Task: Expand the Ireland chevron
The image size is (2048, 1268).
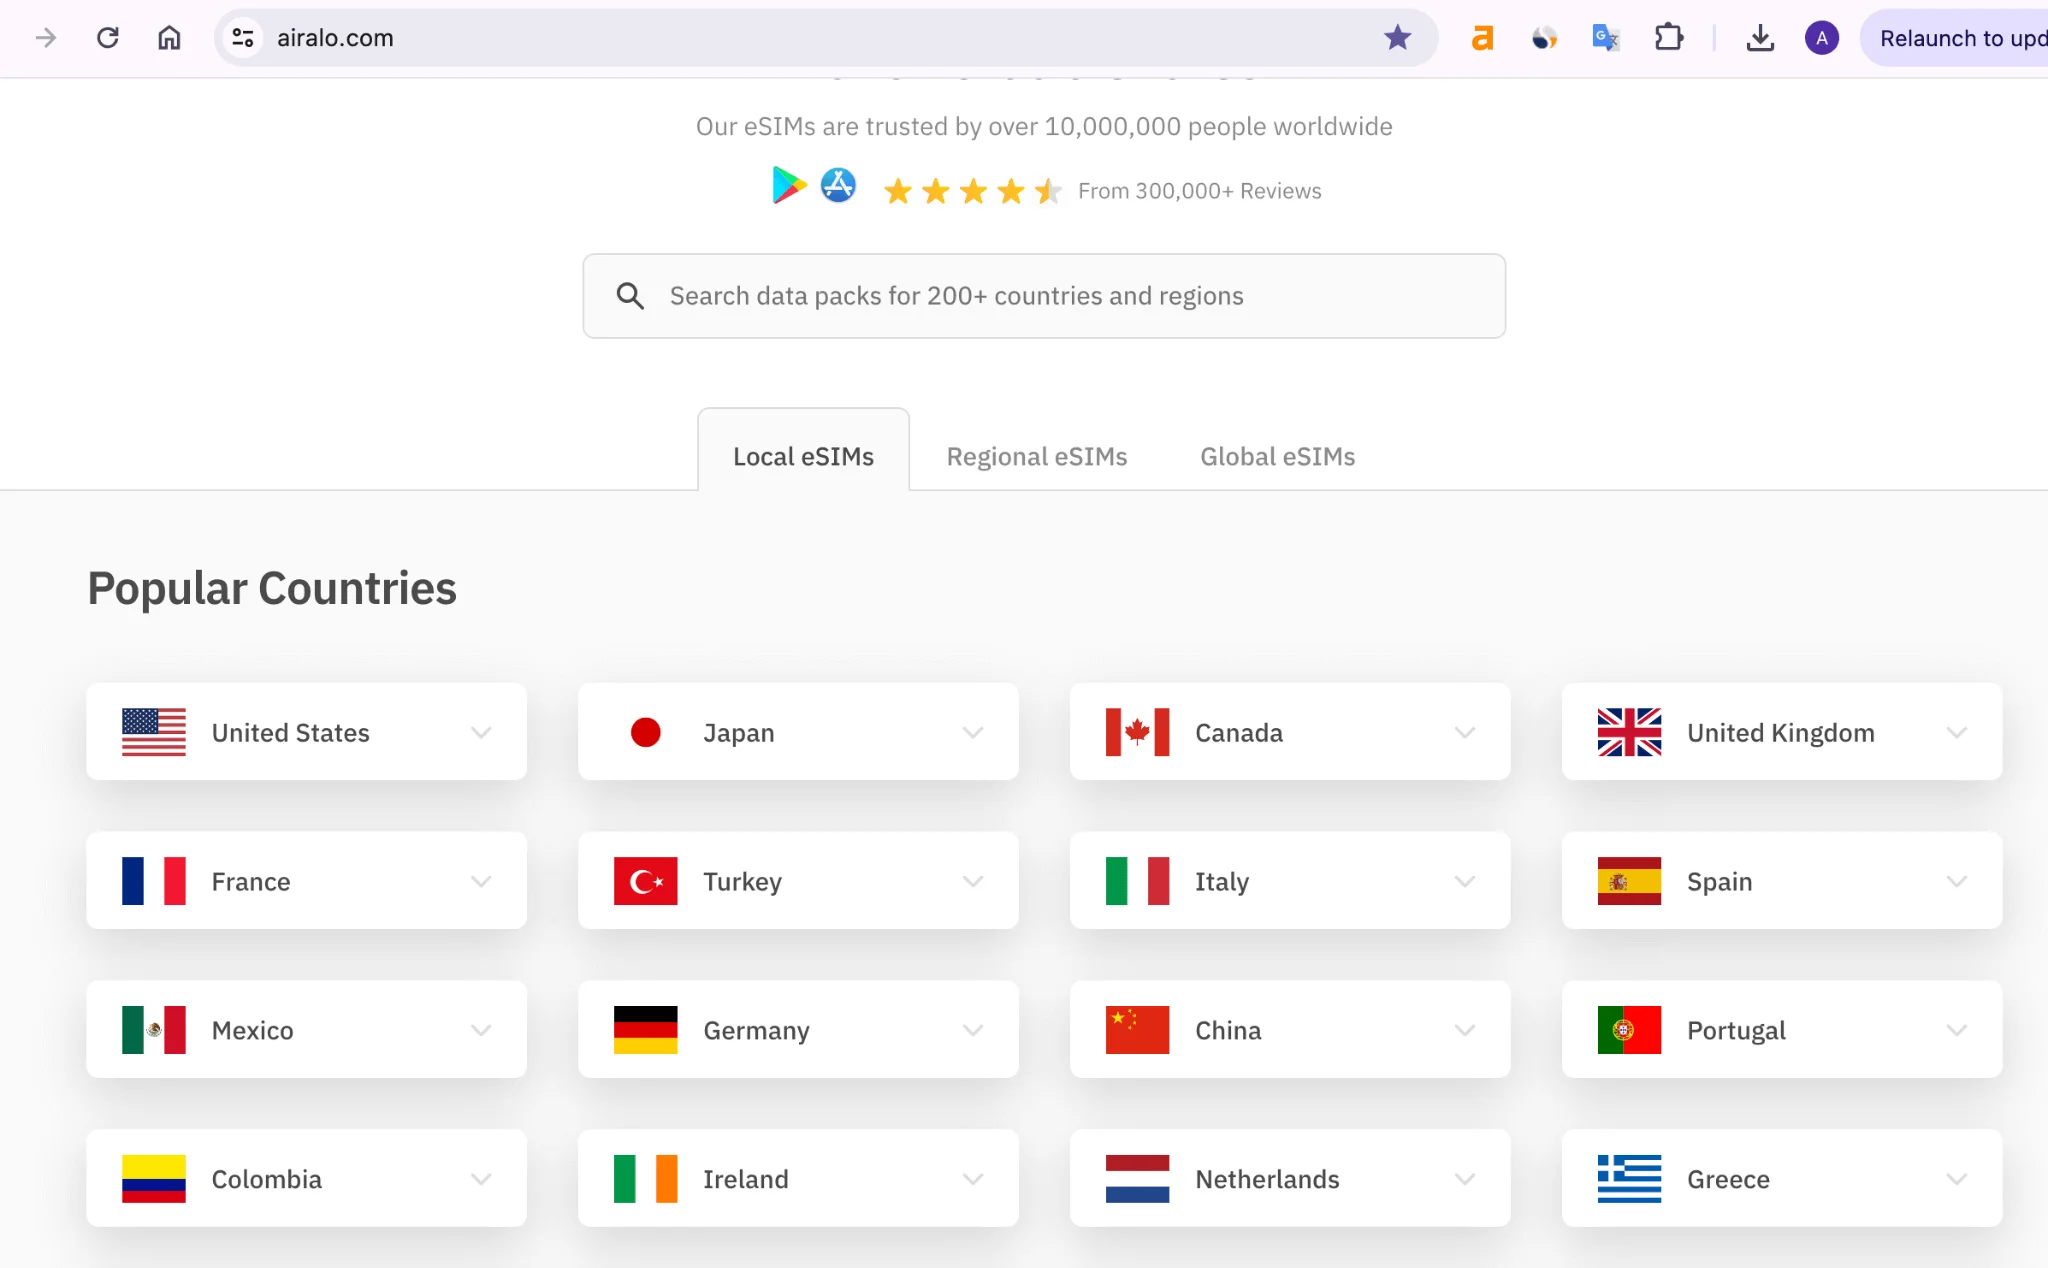Action: tap(973, 1179)
